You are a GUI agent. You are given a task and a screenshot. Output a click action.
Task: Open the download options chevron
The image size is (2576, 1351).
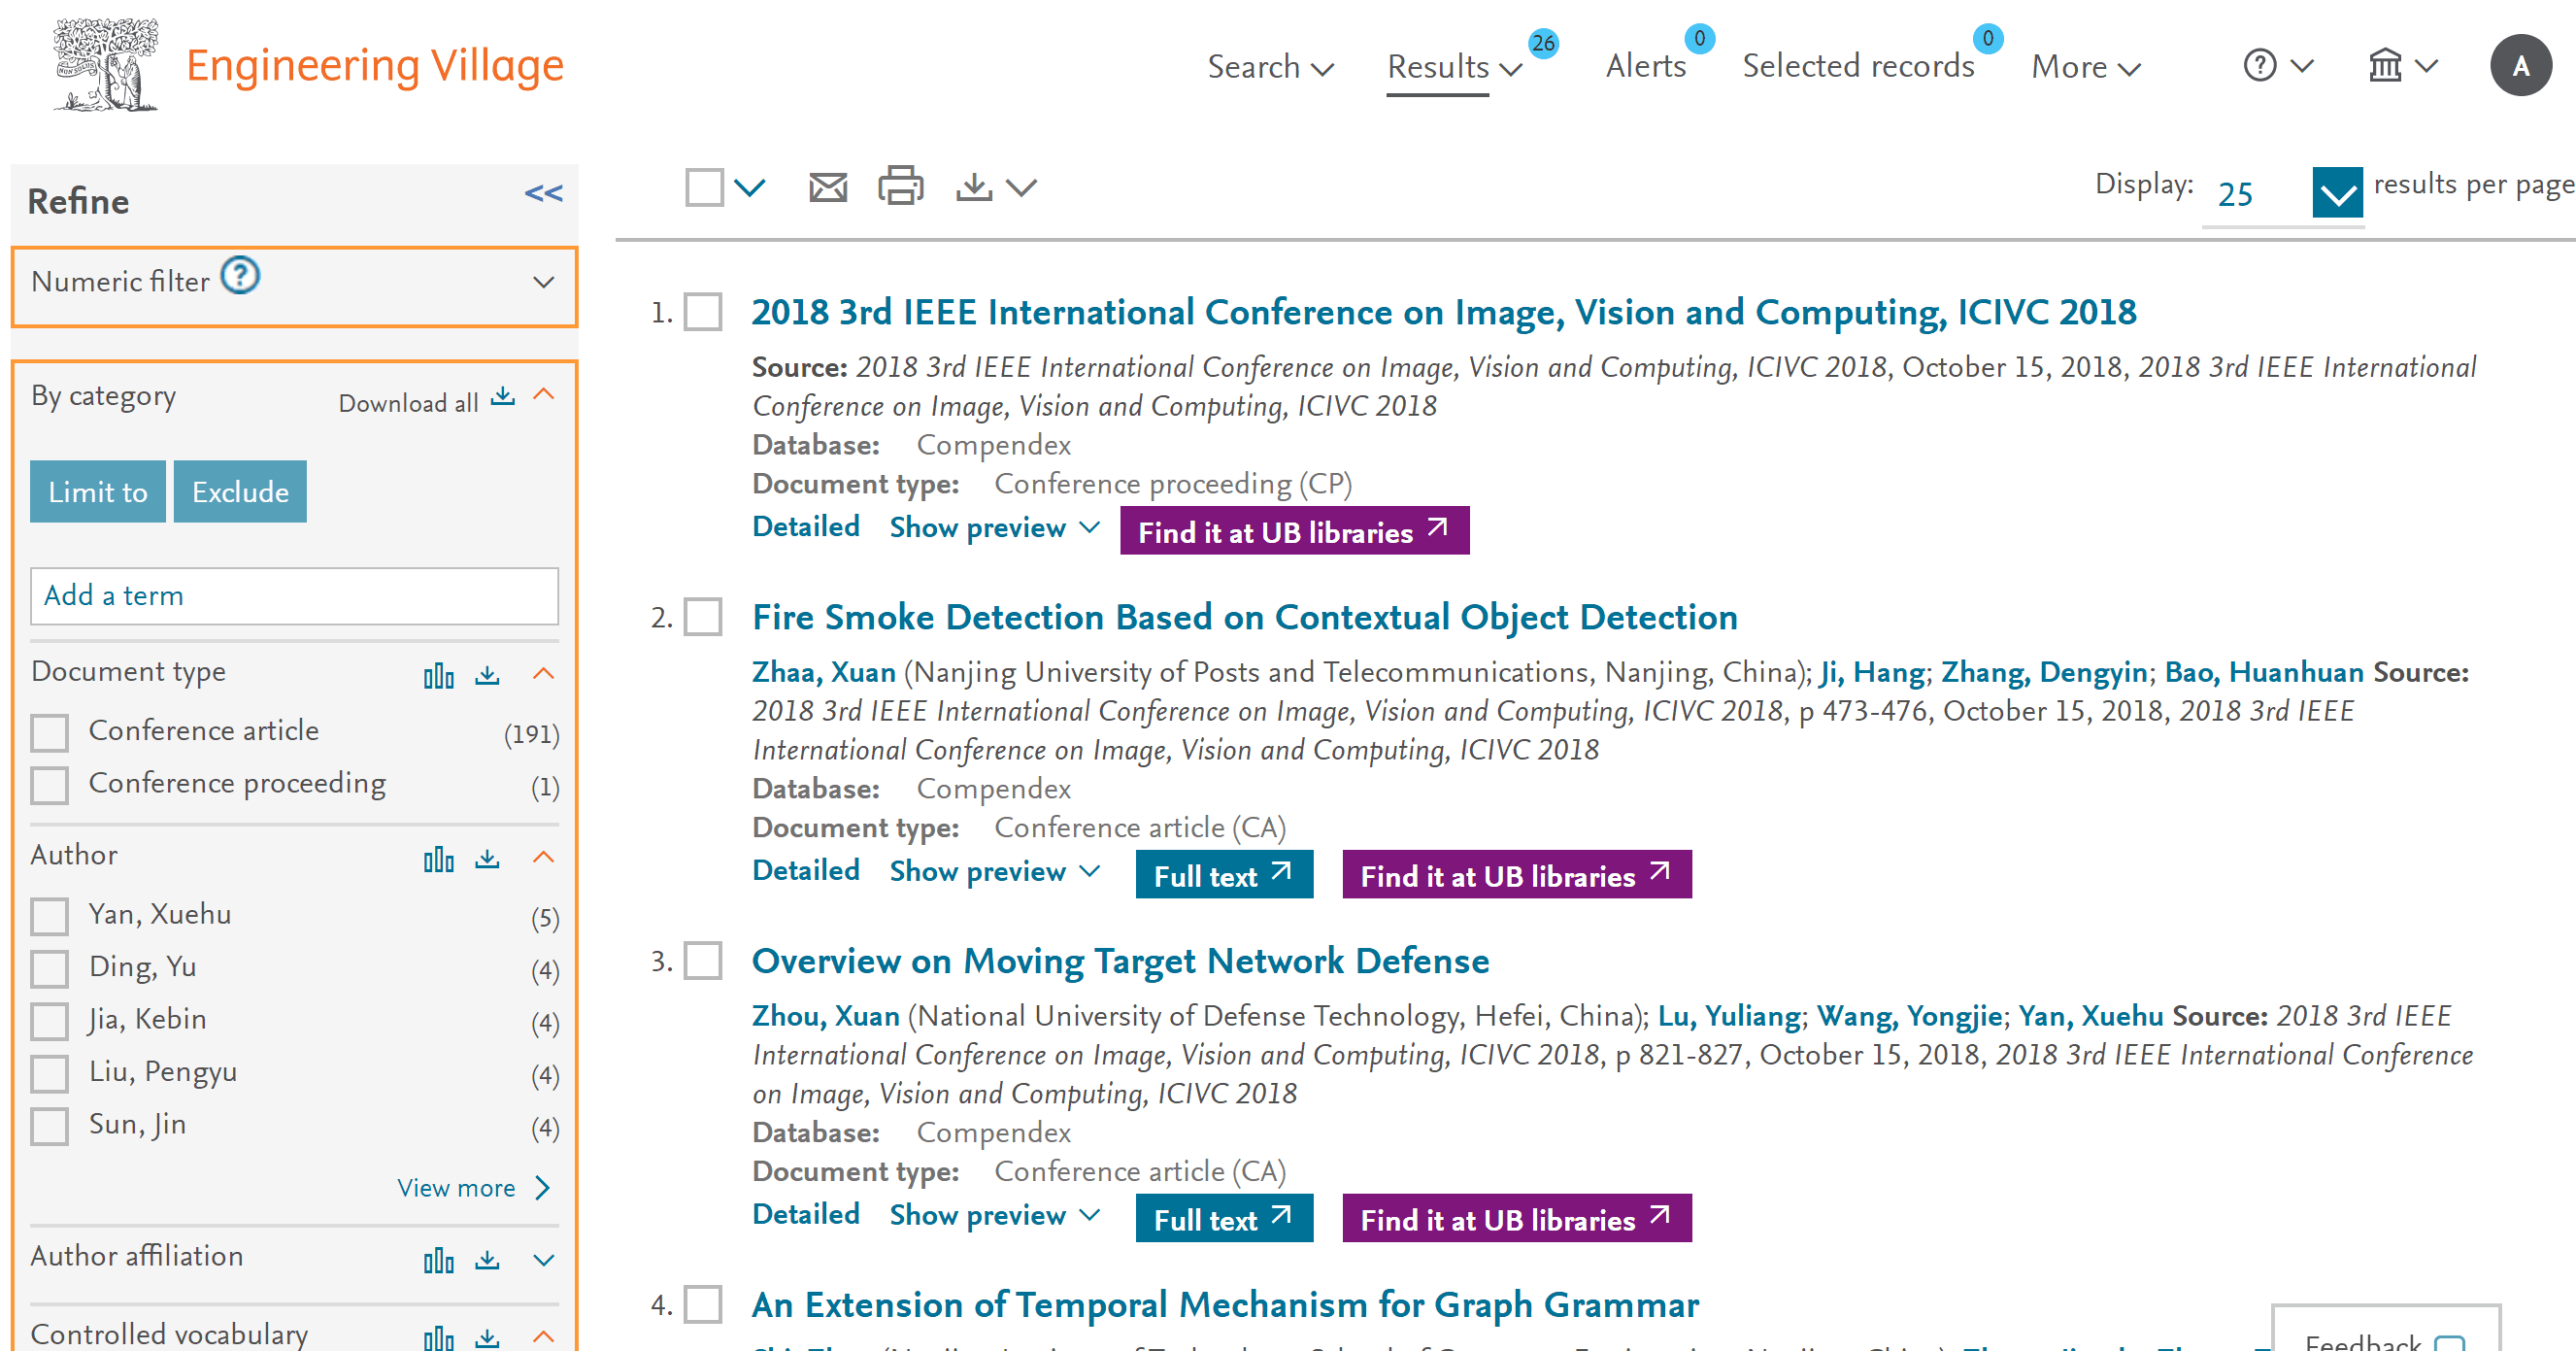(x=1020, y=187)
